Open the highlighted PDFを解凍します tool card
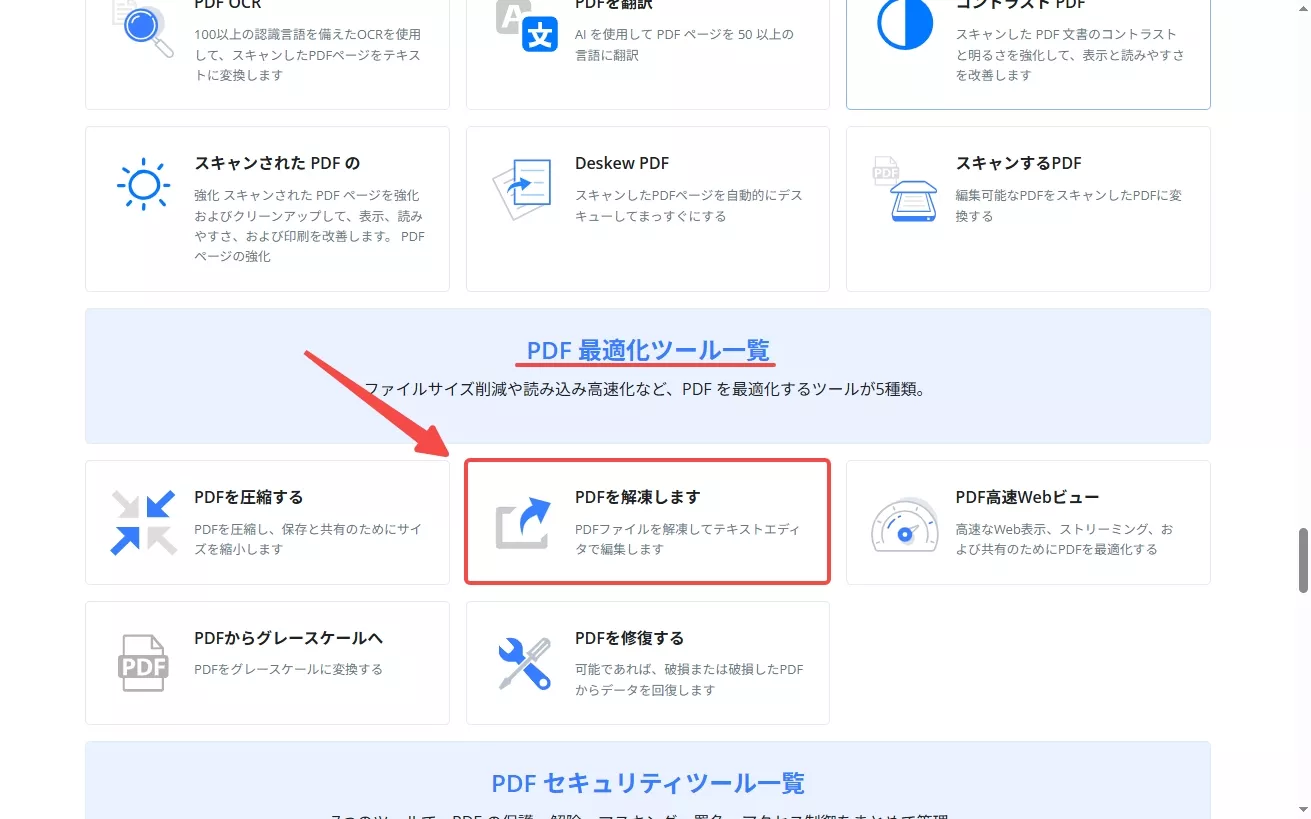This screenshot has width=1311, height=819. [x=647, y=521]
